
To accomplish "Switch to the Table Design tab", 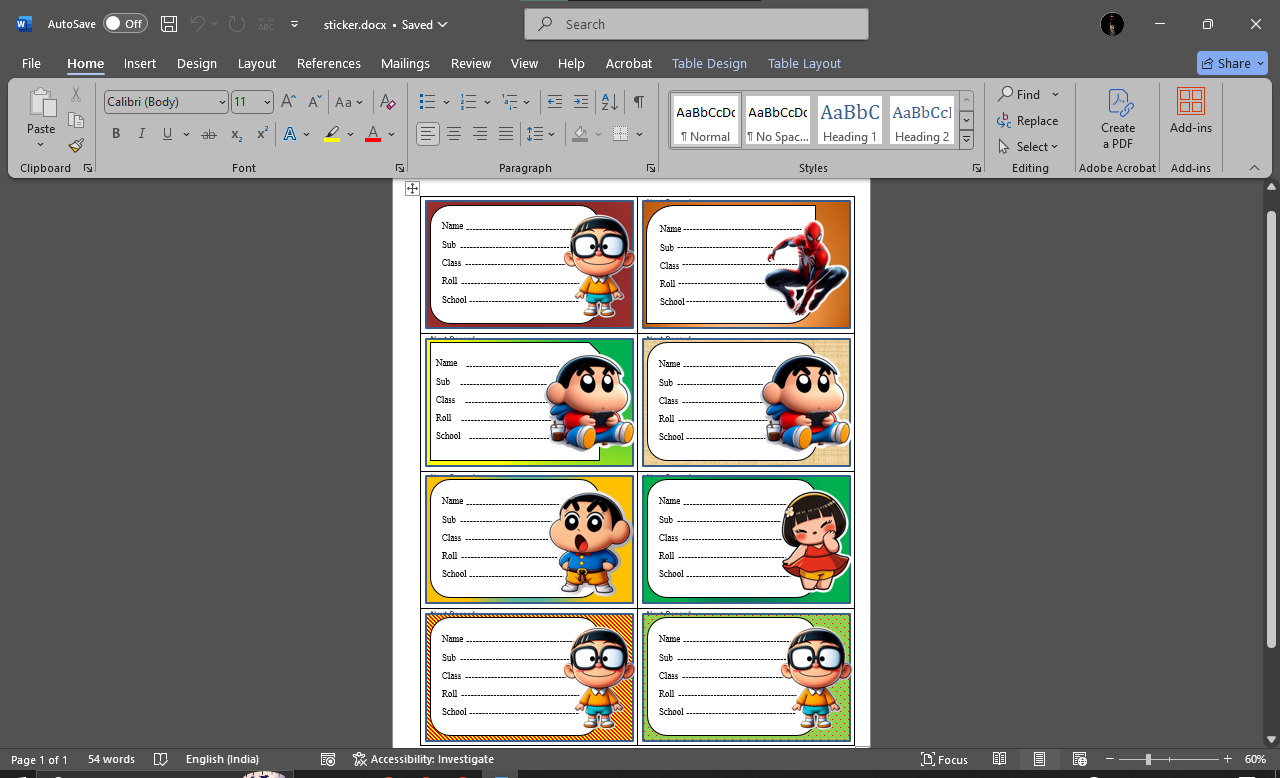I will (x=709, y=63).
